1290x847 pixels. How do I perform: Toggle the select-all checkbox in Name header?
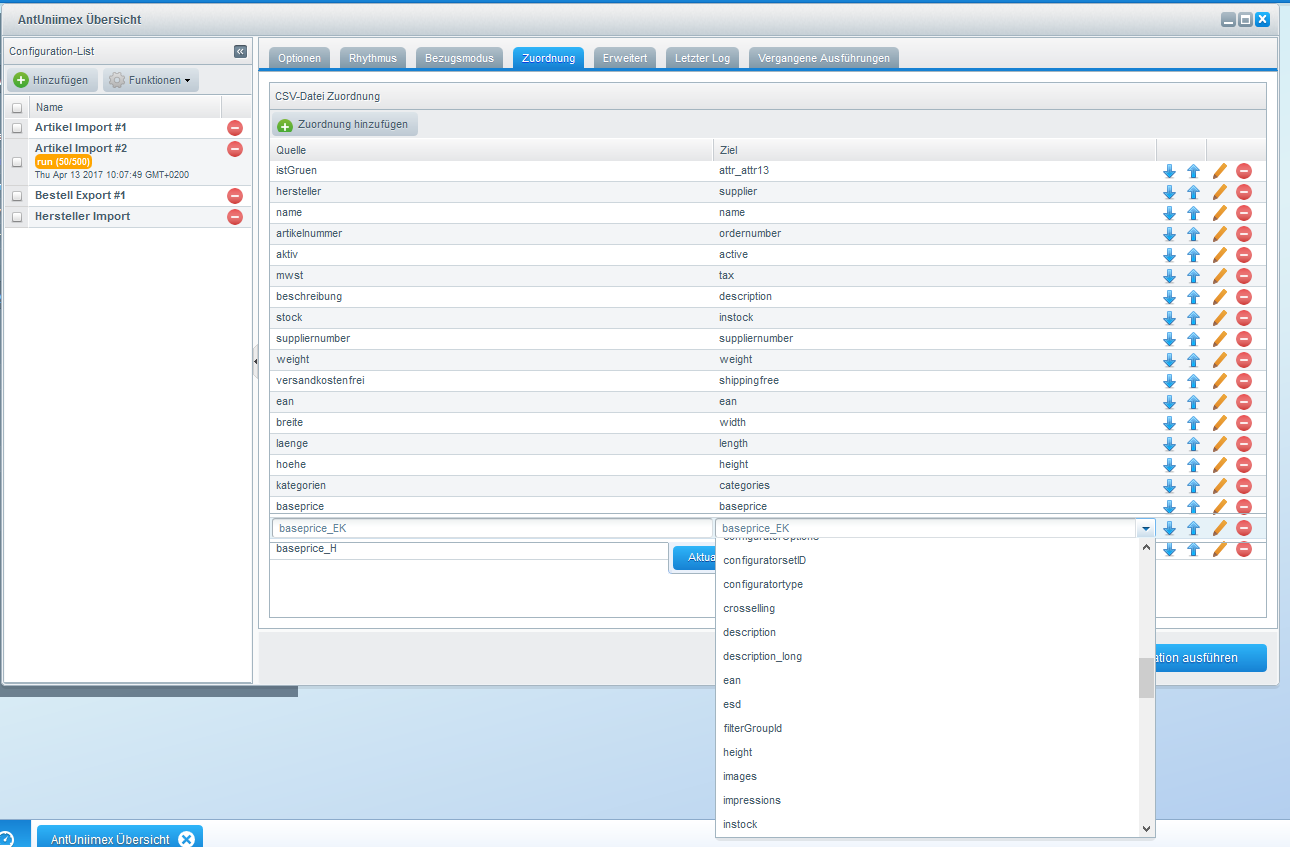click(x=17, y=107)
